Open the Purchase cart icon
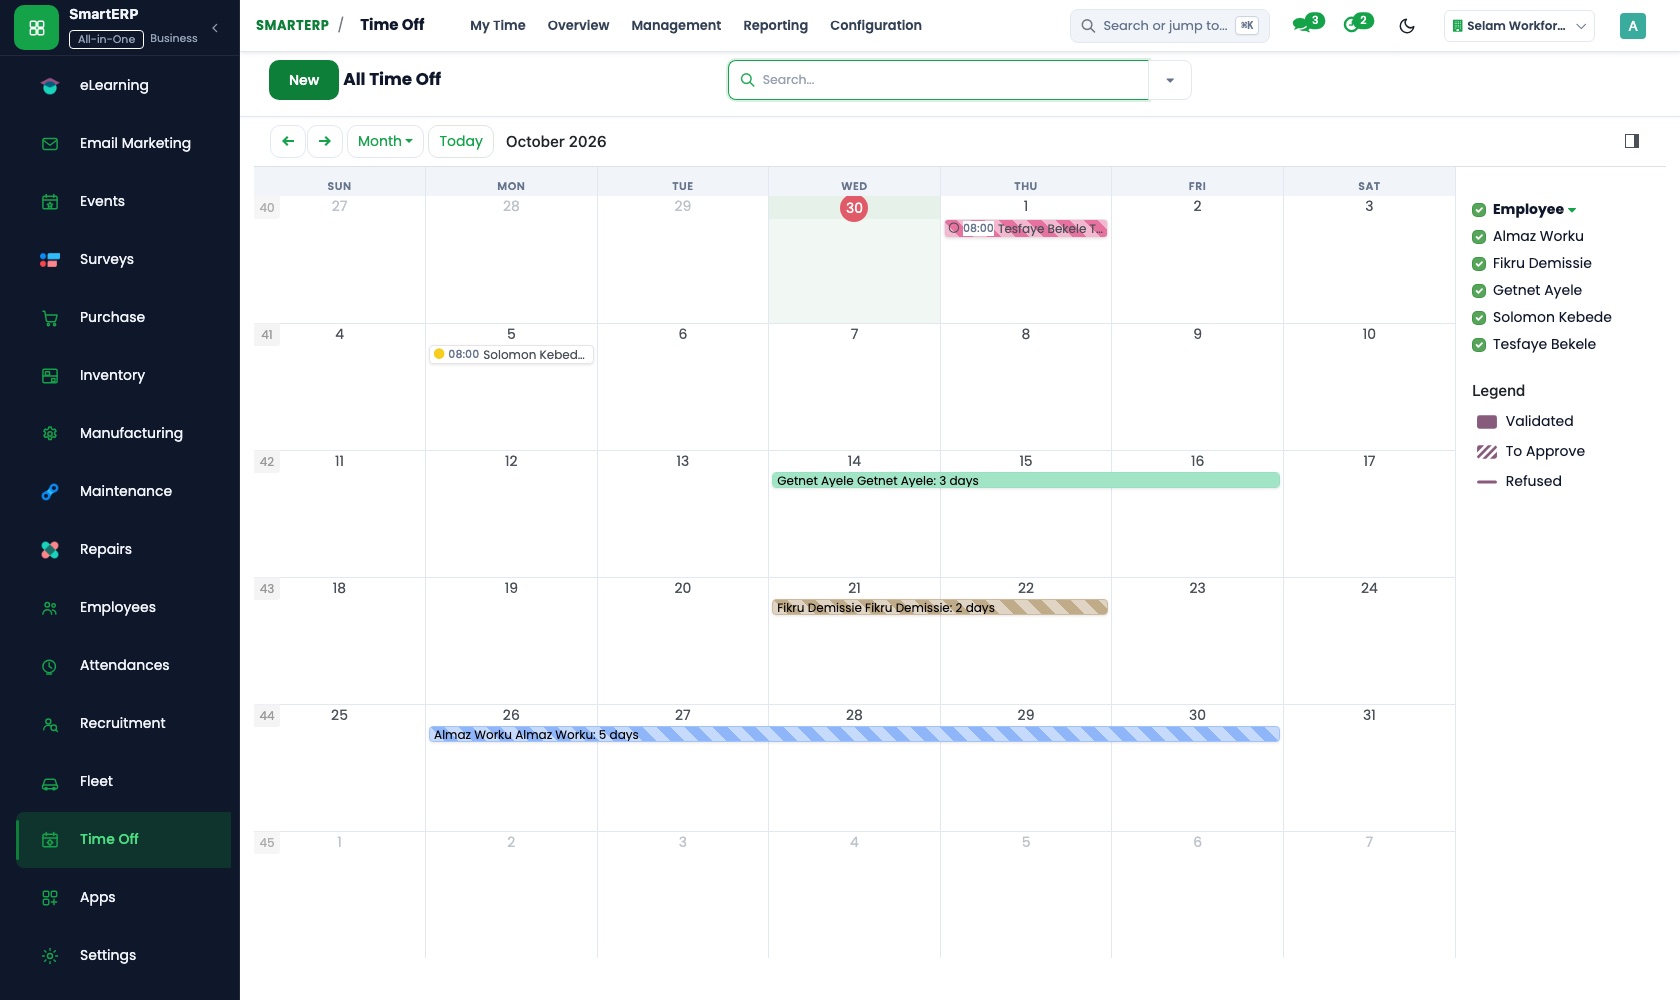Screen dimensions: 1680x1000 click(50, 318)
